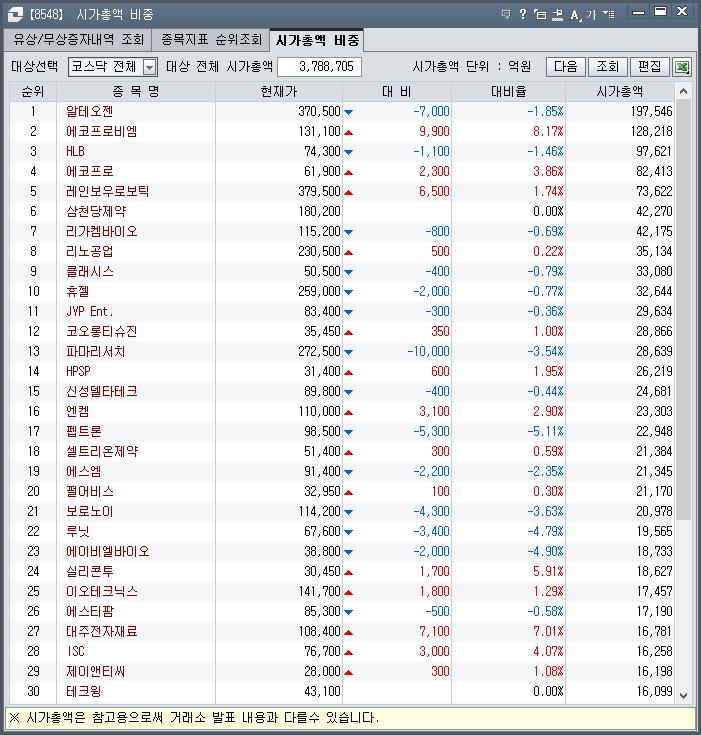Select stock ISC
Screen dimensions: 701x735
76,652
